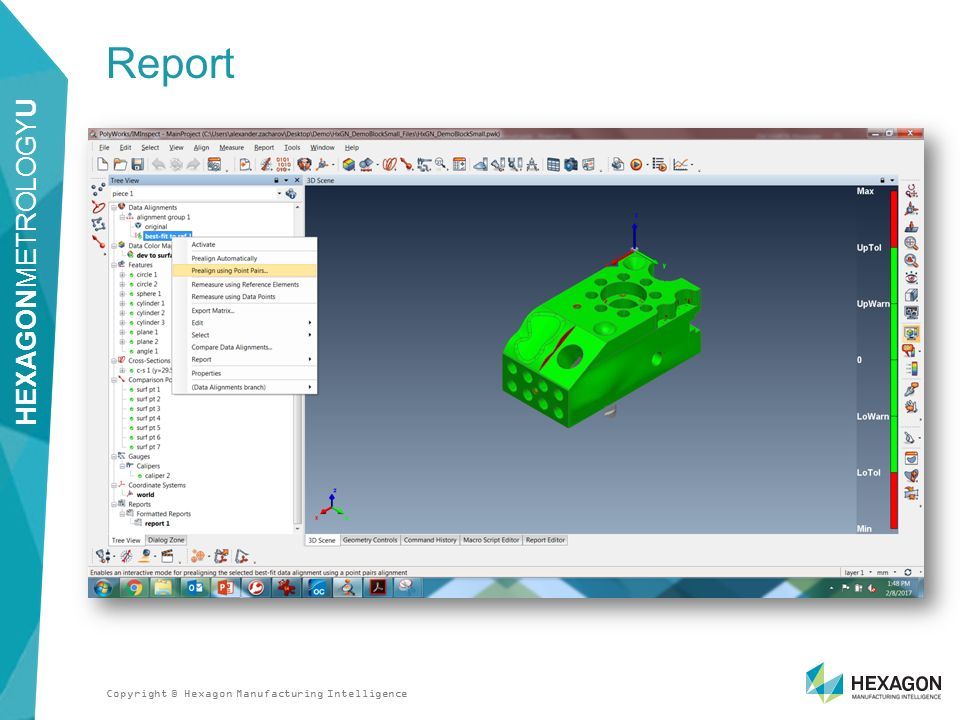960x720 pixels.
Task: Click the Chrome icon in the Windows taskbar
Action: coord(133,588)
